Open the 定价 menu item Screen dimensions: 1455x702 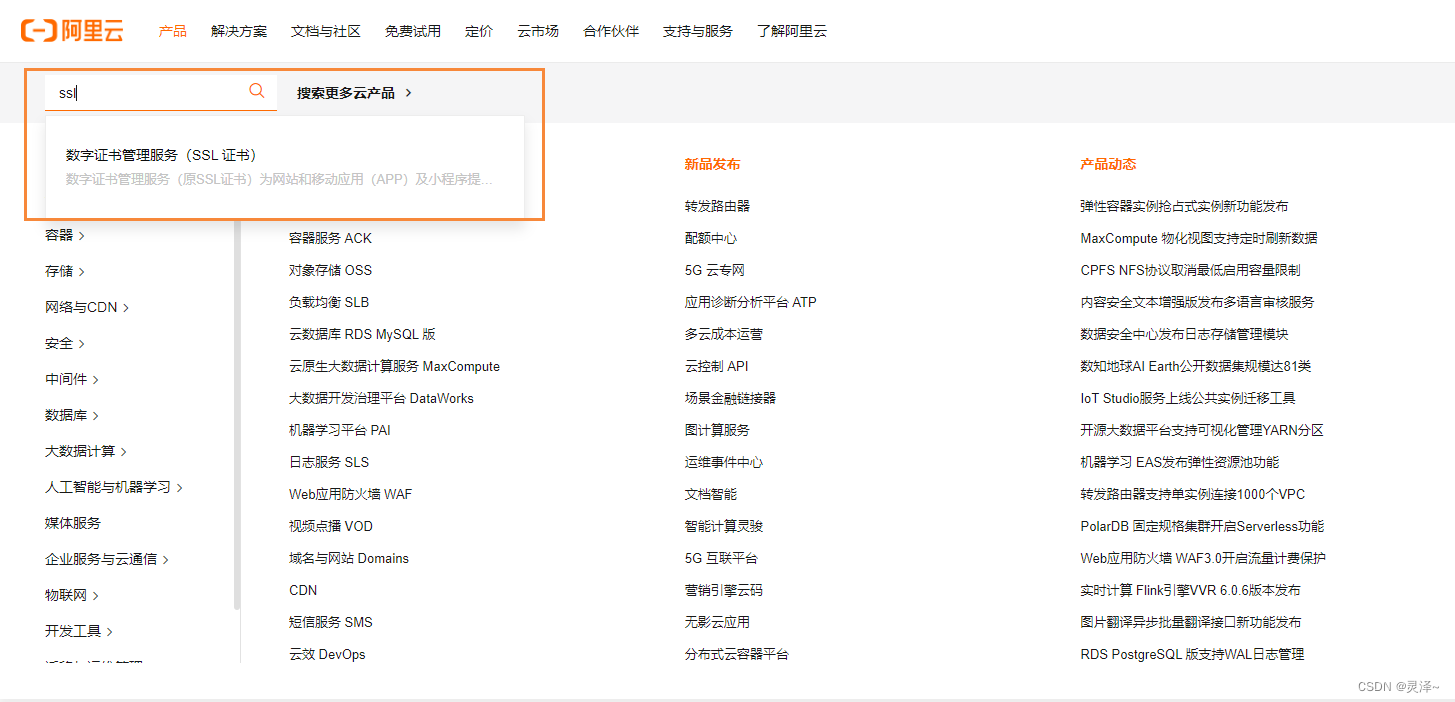coord(479,31)
